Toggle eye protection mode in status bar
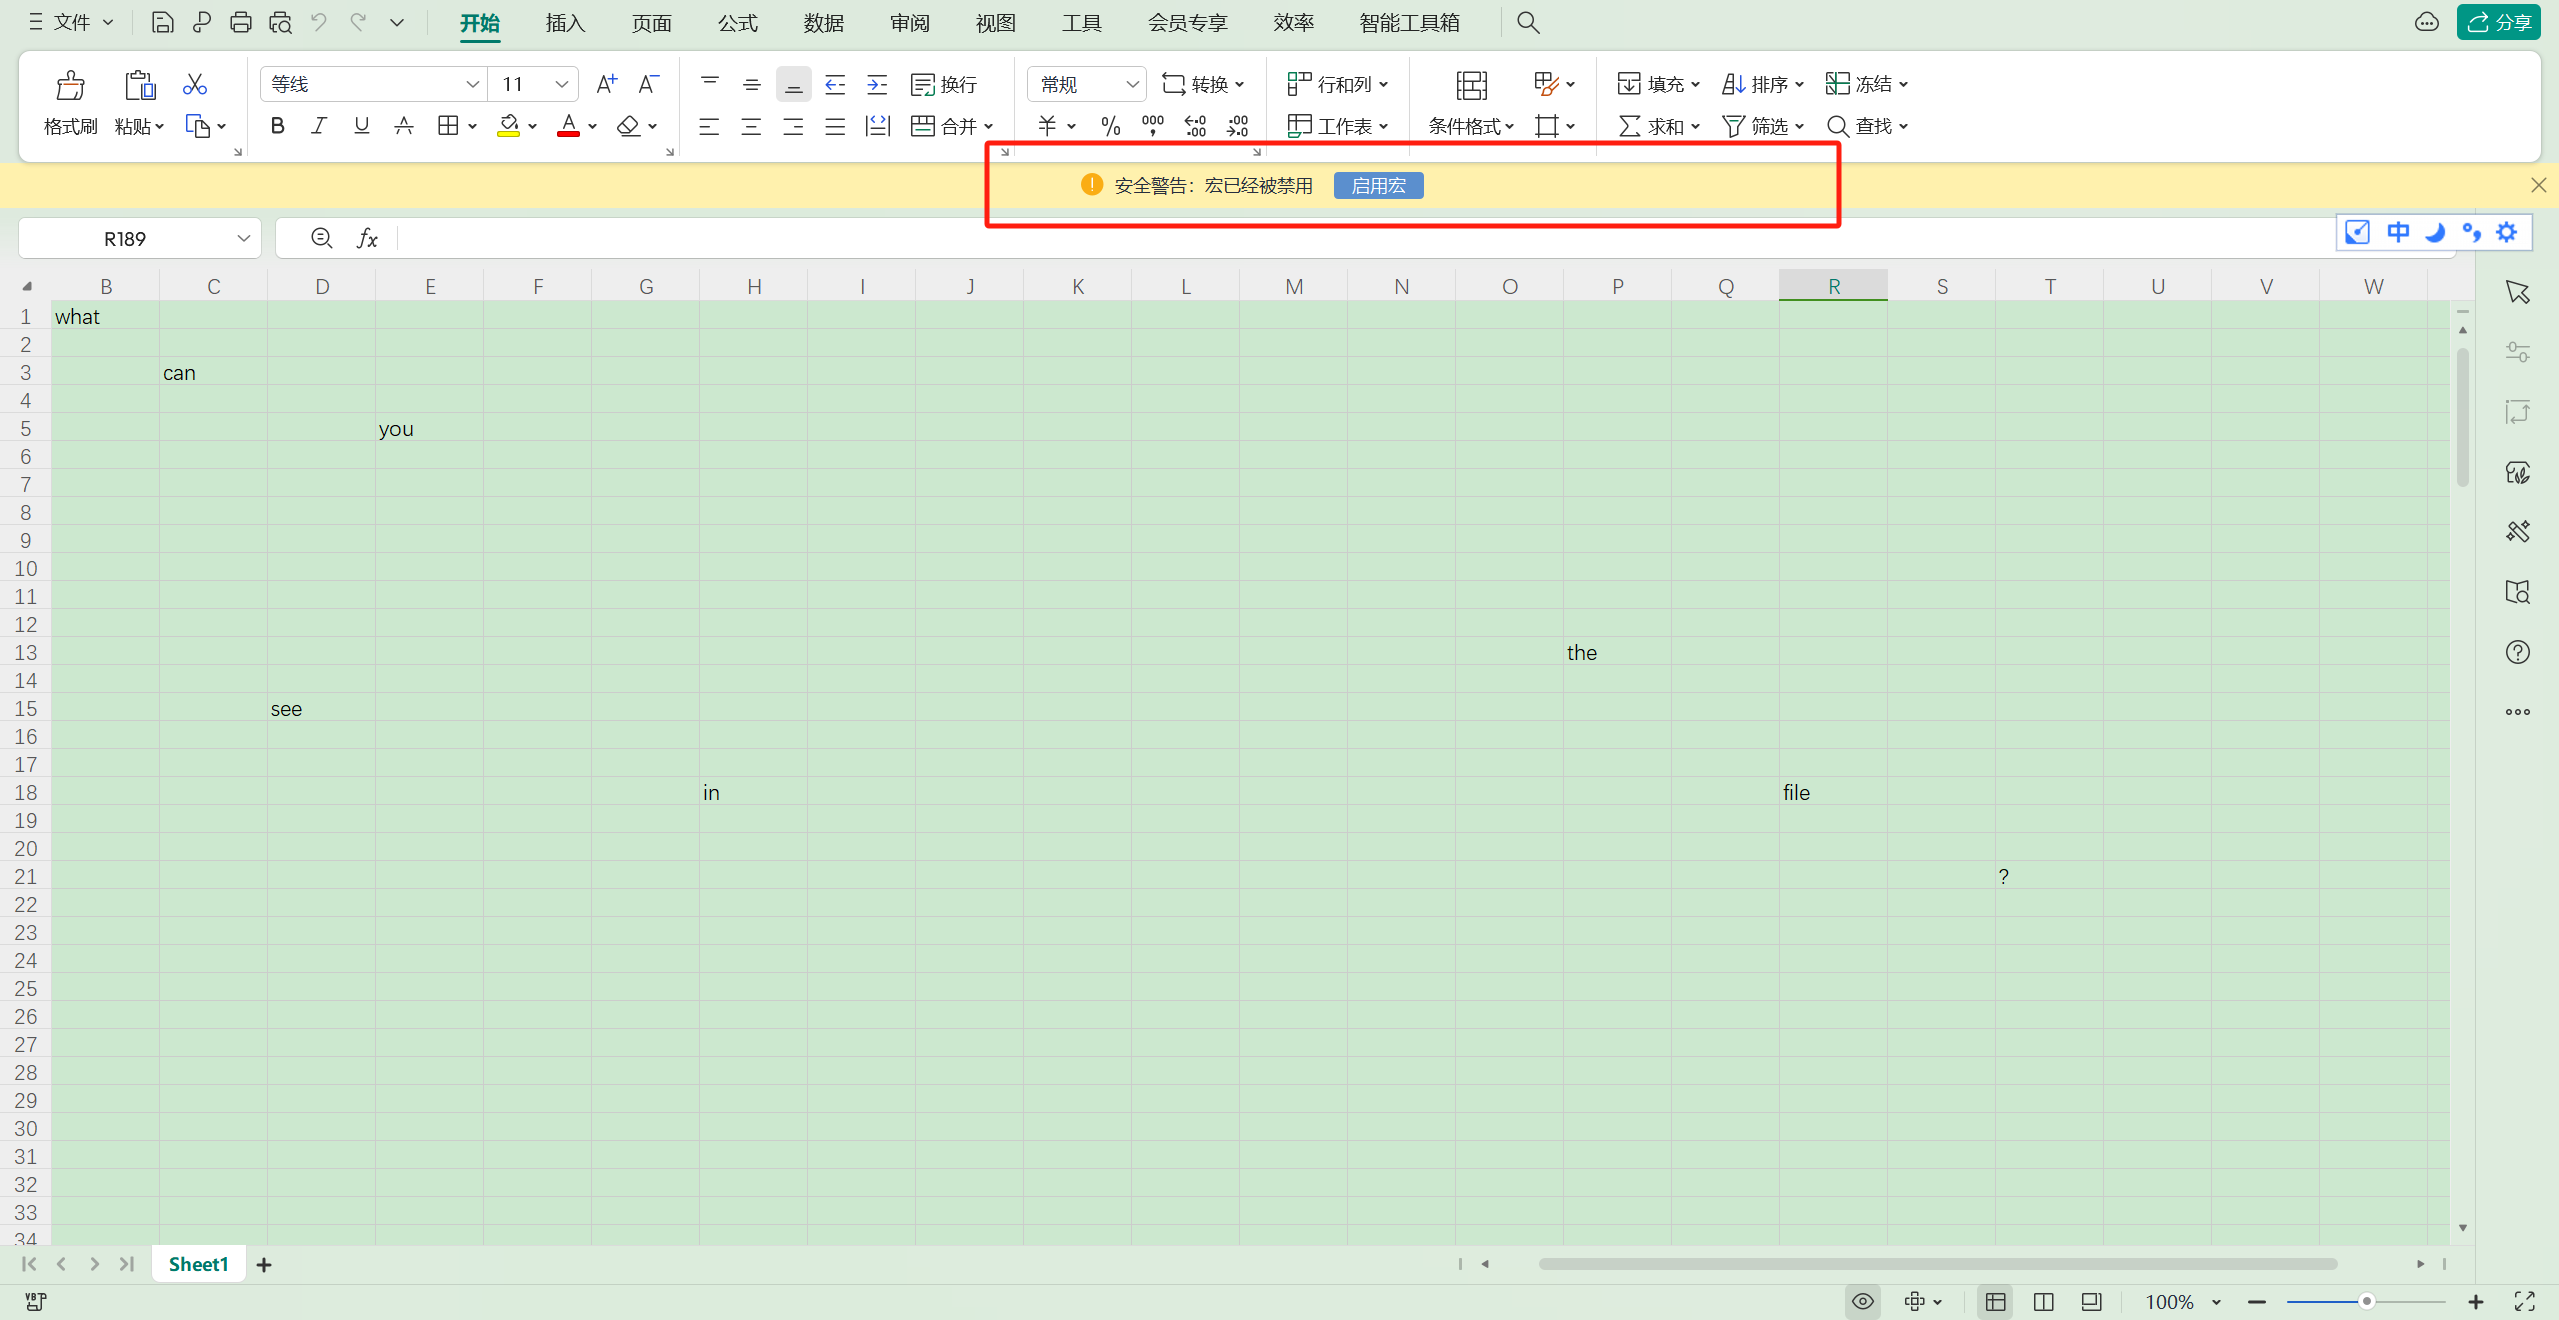Screen dimensions: 2559x1320 click(1862, 1301)
